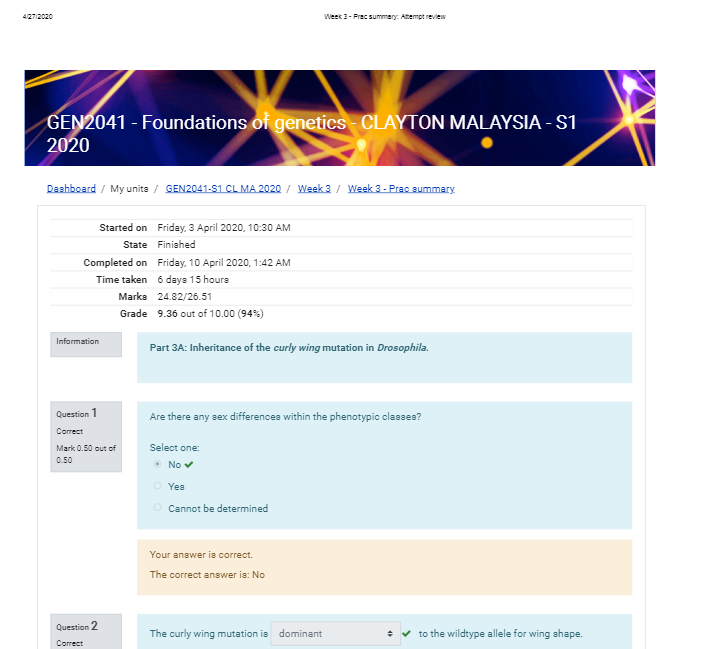Click 'Your answer is correct.' feedback text
Screen dimensions: 714x649
coord(201,555)
